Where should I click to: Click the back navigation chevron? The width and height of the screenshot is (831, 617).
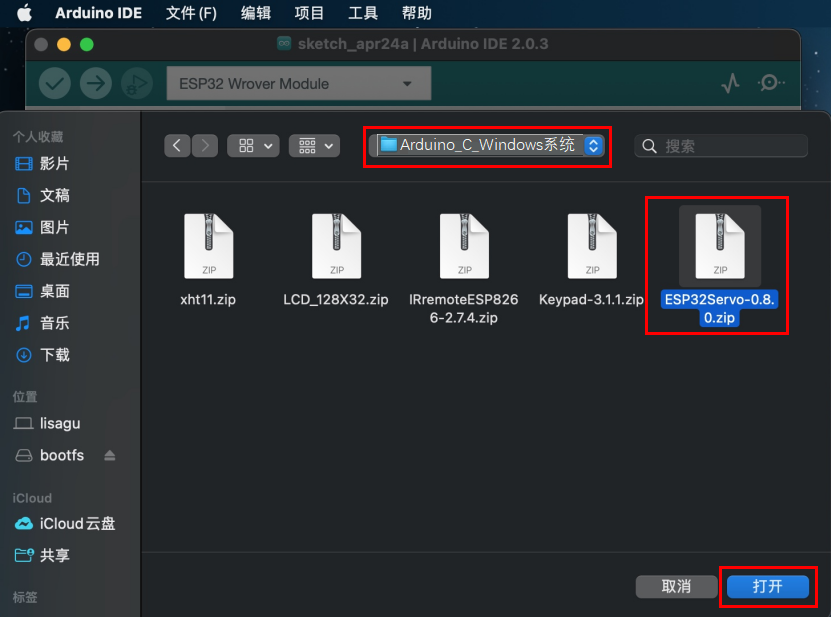pyautogui.click(x=177, y=146)
